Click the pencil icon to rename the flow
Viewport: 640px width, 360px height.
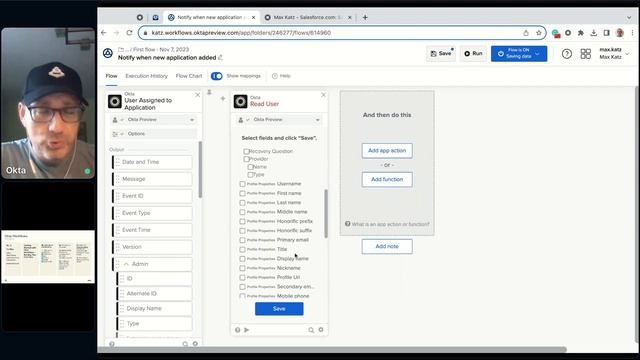[220, 58]
